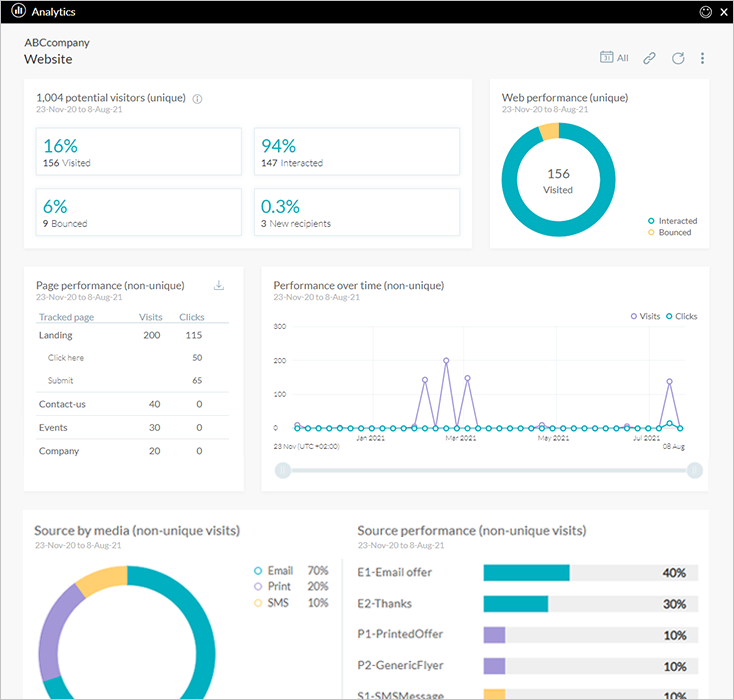Click the Events page row
This screenshot has width=734, height=700.
coord(132,427)
